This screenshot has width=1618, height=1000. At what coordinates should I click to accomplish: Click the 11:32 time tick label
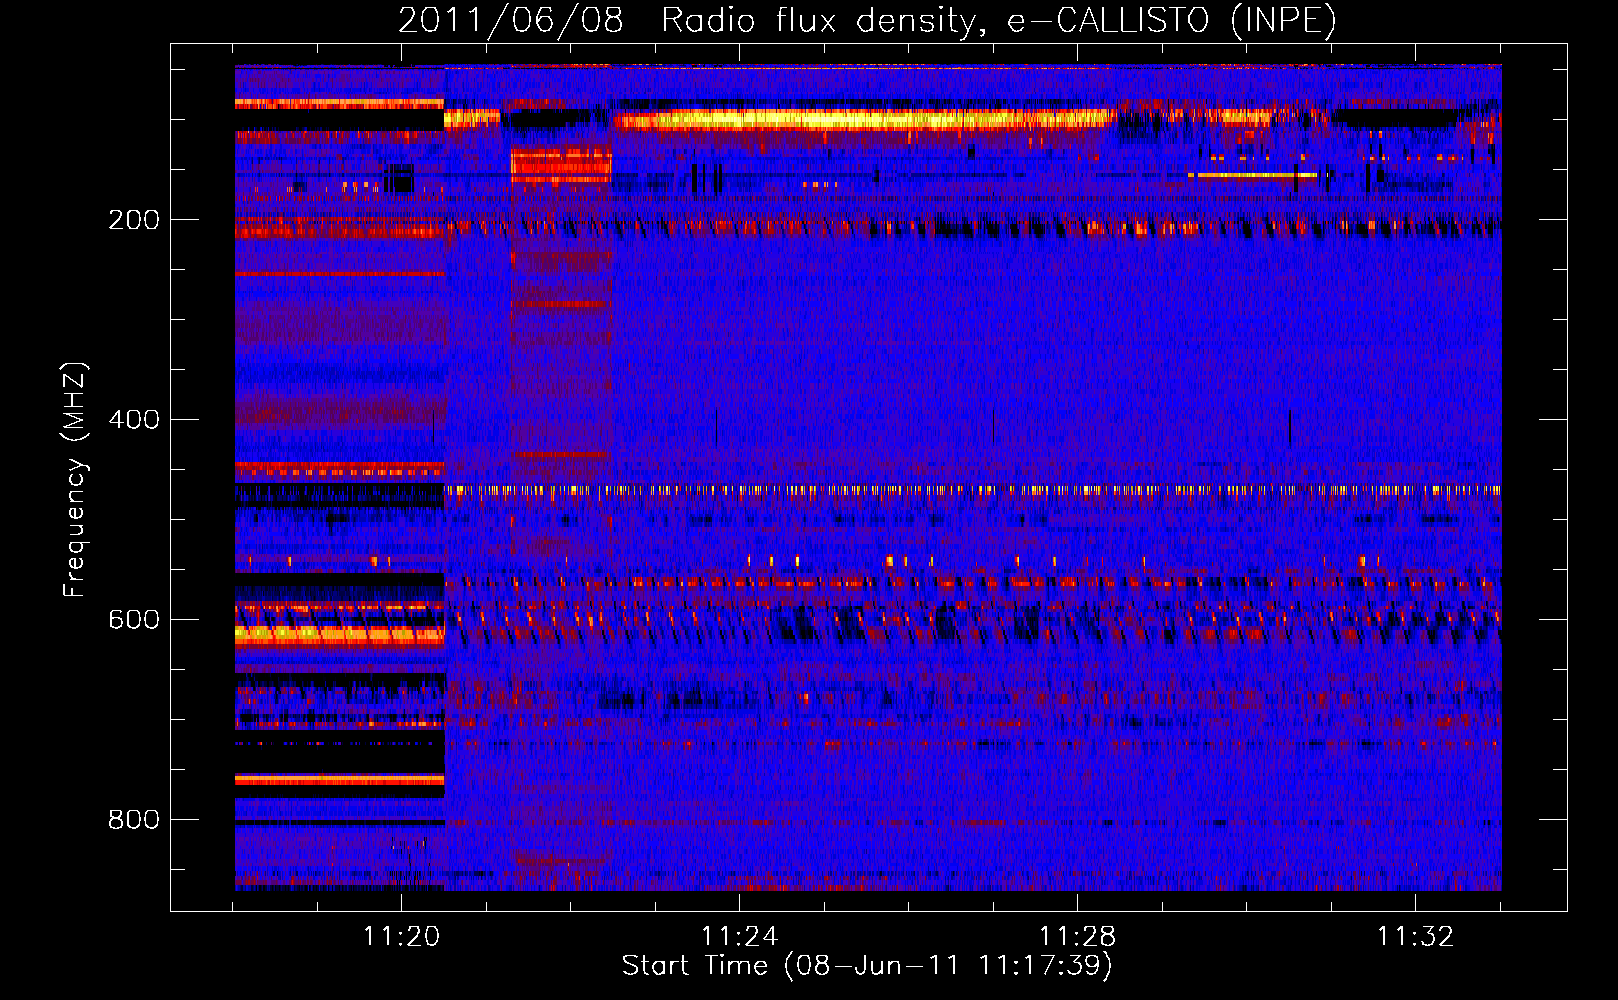point(1415,936)
